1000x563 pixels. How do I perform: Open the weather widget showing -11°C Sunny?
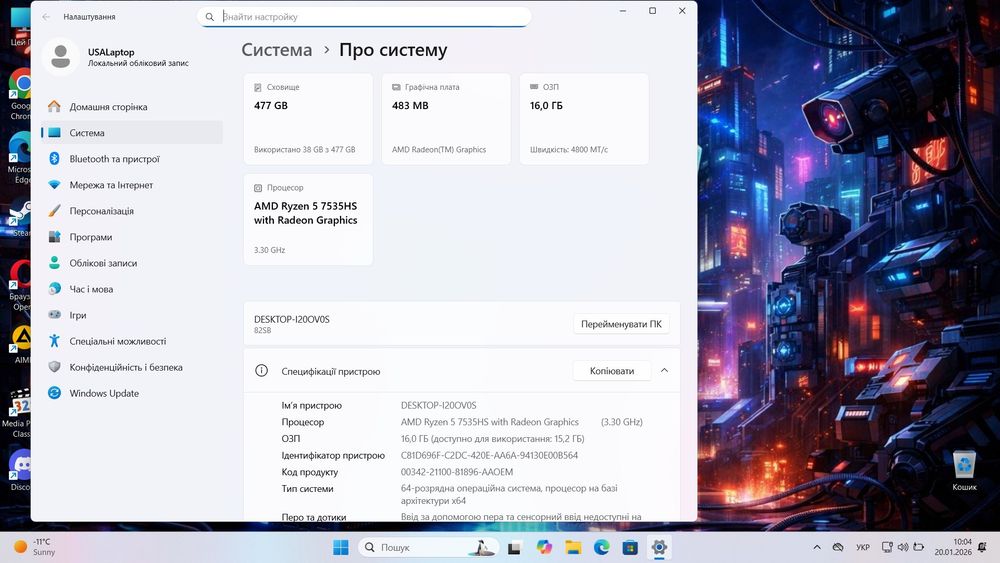35,547
